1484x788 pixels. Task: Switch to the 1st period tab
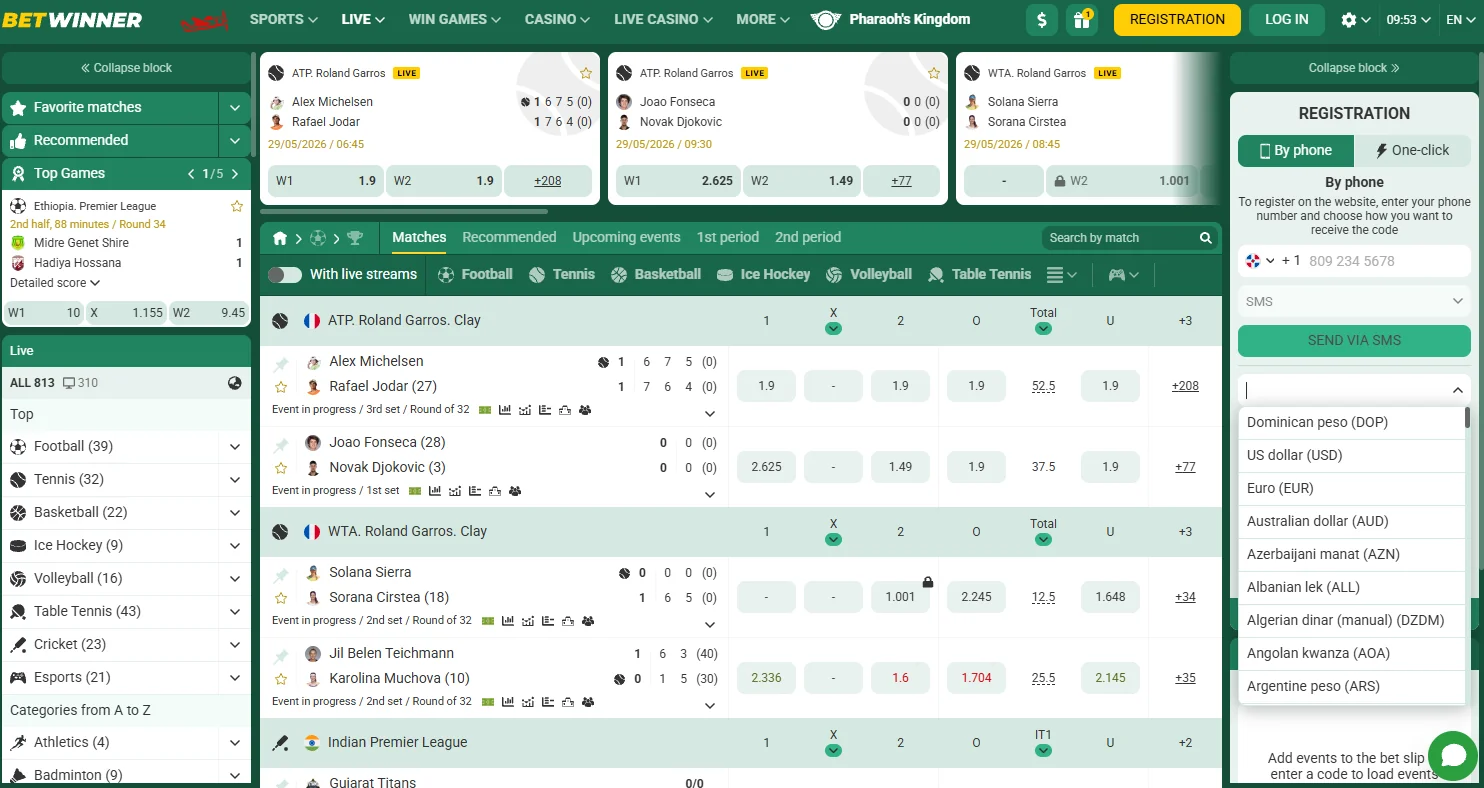[728, 237]
